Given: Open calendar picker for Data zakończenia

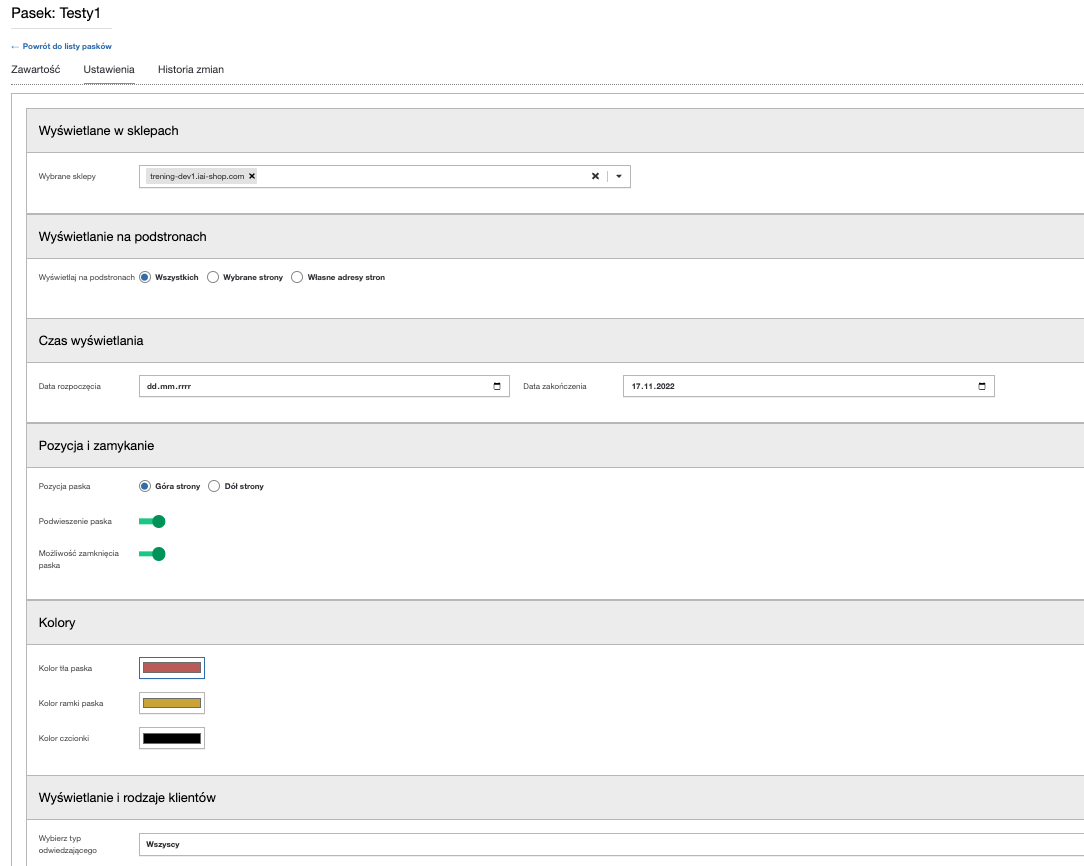Looking at the screenshot, I should pos(982,386).
